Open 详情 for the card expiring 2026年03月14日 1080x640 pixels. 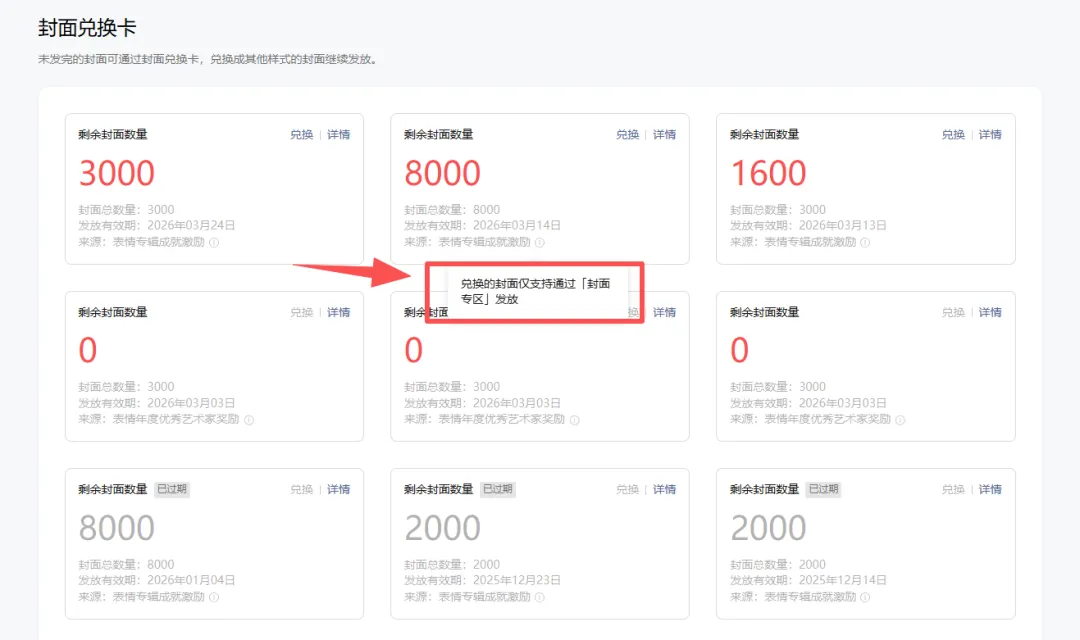[664, 134]
